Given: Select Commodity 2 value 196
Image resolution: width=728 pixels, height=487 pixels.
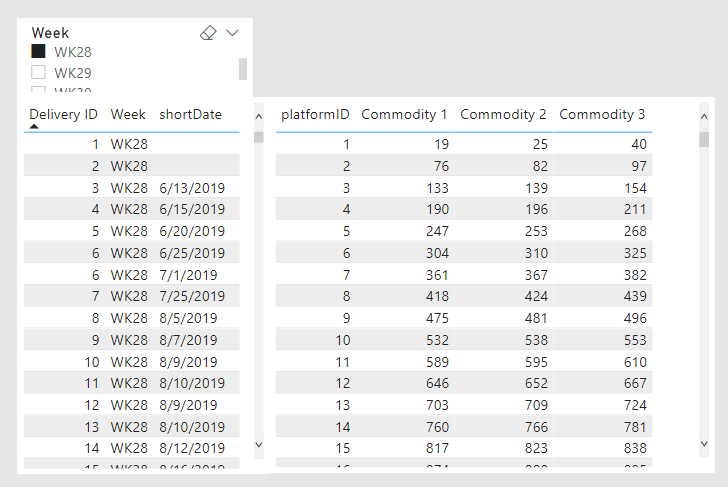Looking at the screenshot, I should point(537,209).
